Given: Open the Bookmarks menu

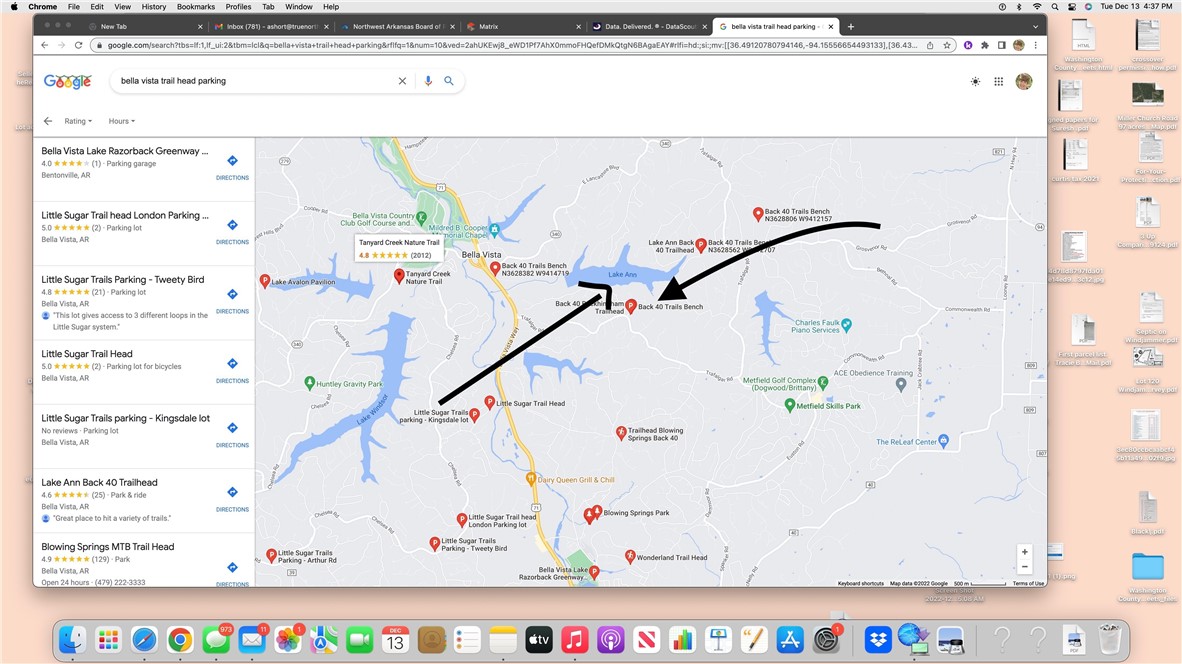Looking at the screenshot, I should (195, 7).
